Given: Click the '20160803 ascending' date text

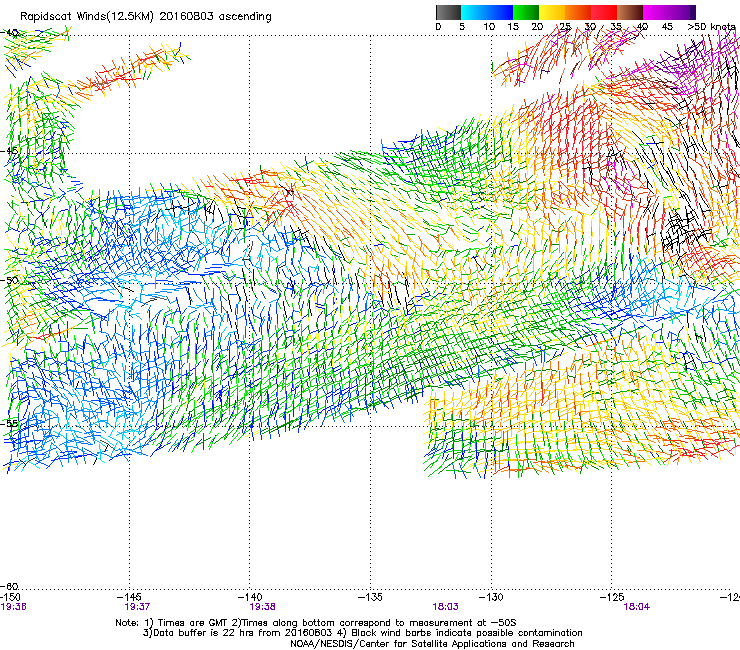Looking at the screenshot, I should [215, 17].
